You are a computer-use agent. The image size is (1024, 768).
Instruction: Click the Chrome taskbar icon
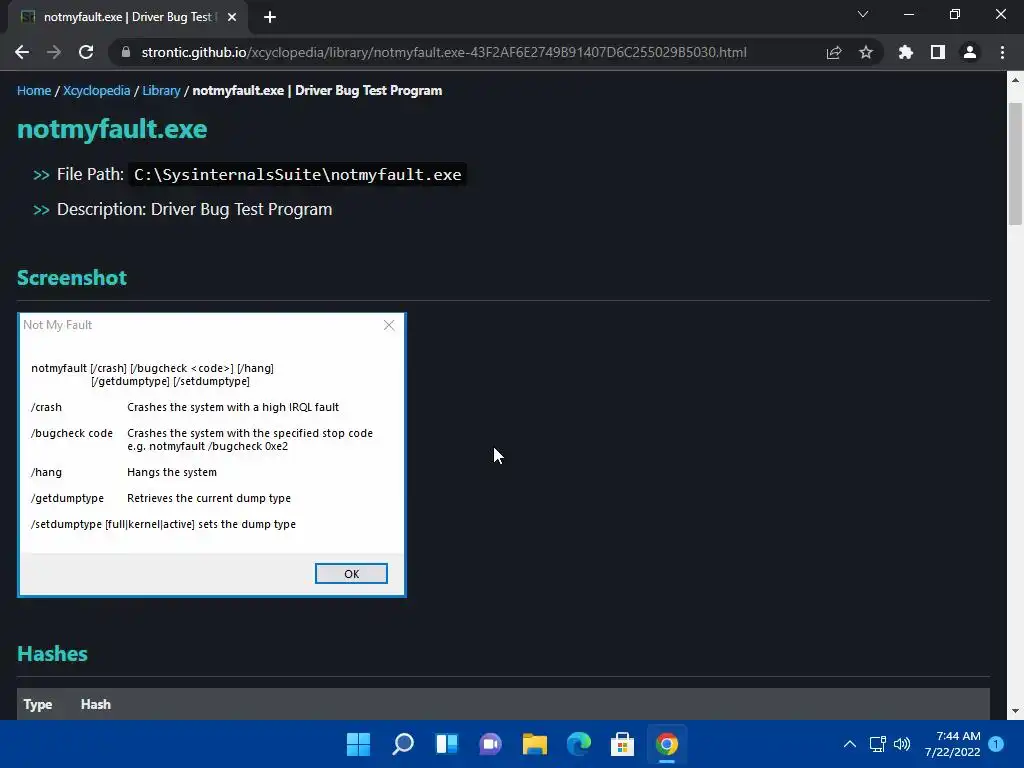667,744
